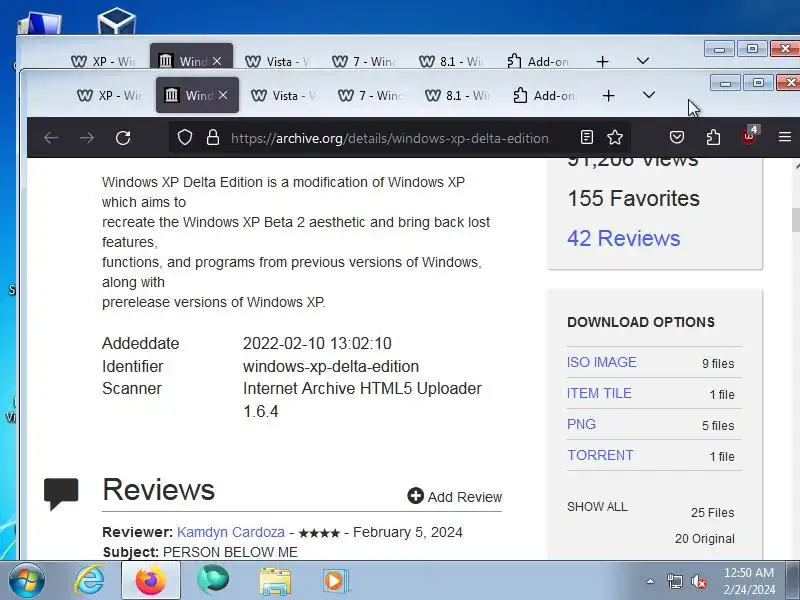Viewport: 800px width, 600px height.
Task: Go back to the previous page
Action: click(51, 138)
